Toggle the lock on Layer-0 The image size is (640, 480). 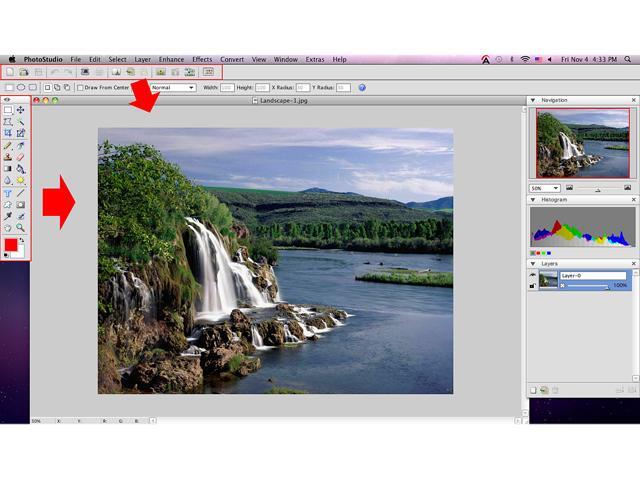pos(532,286)
